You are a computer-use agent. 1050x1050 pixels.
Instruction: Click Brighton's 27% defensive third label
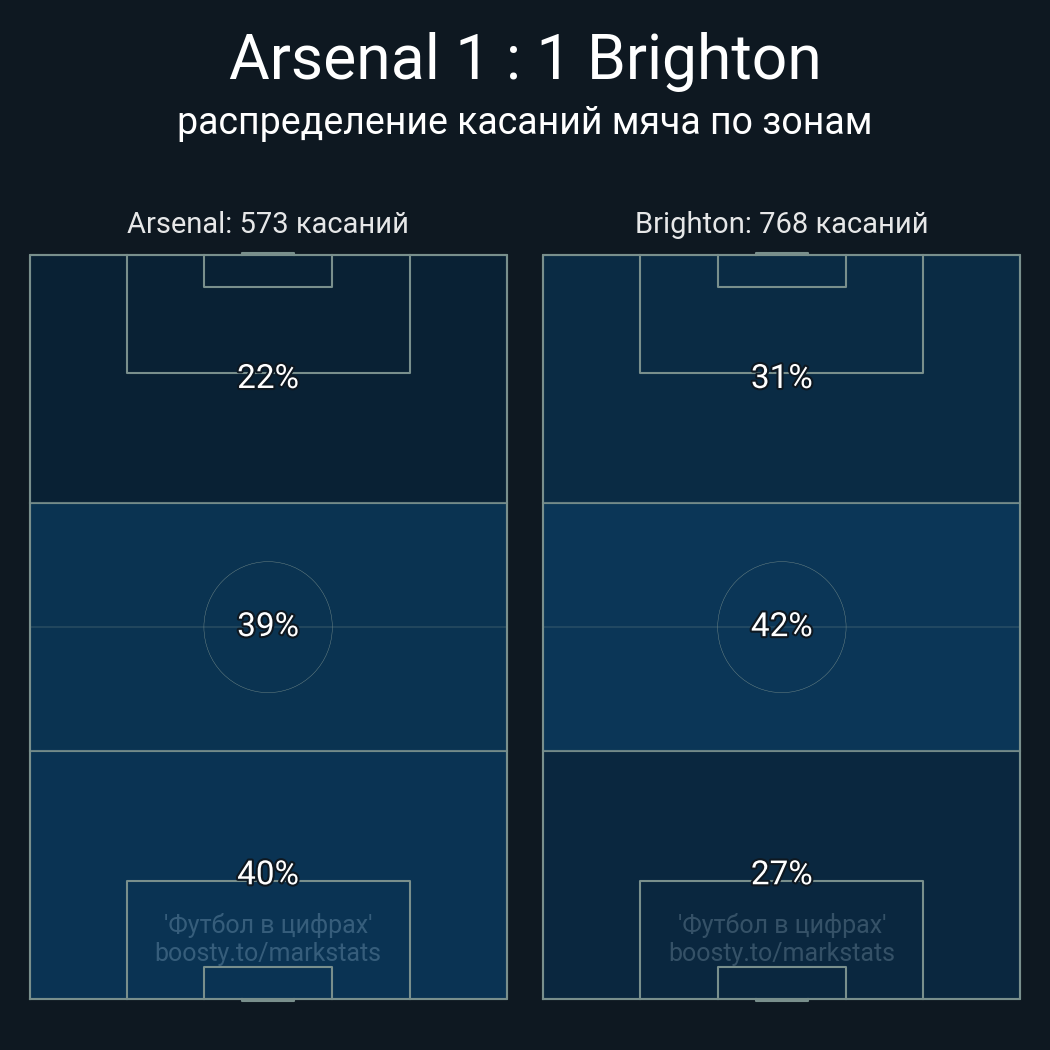(781, 873)
